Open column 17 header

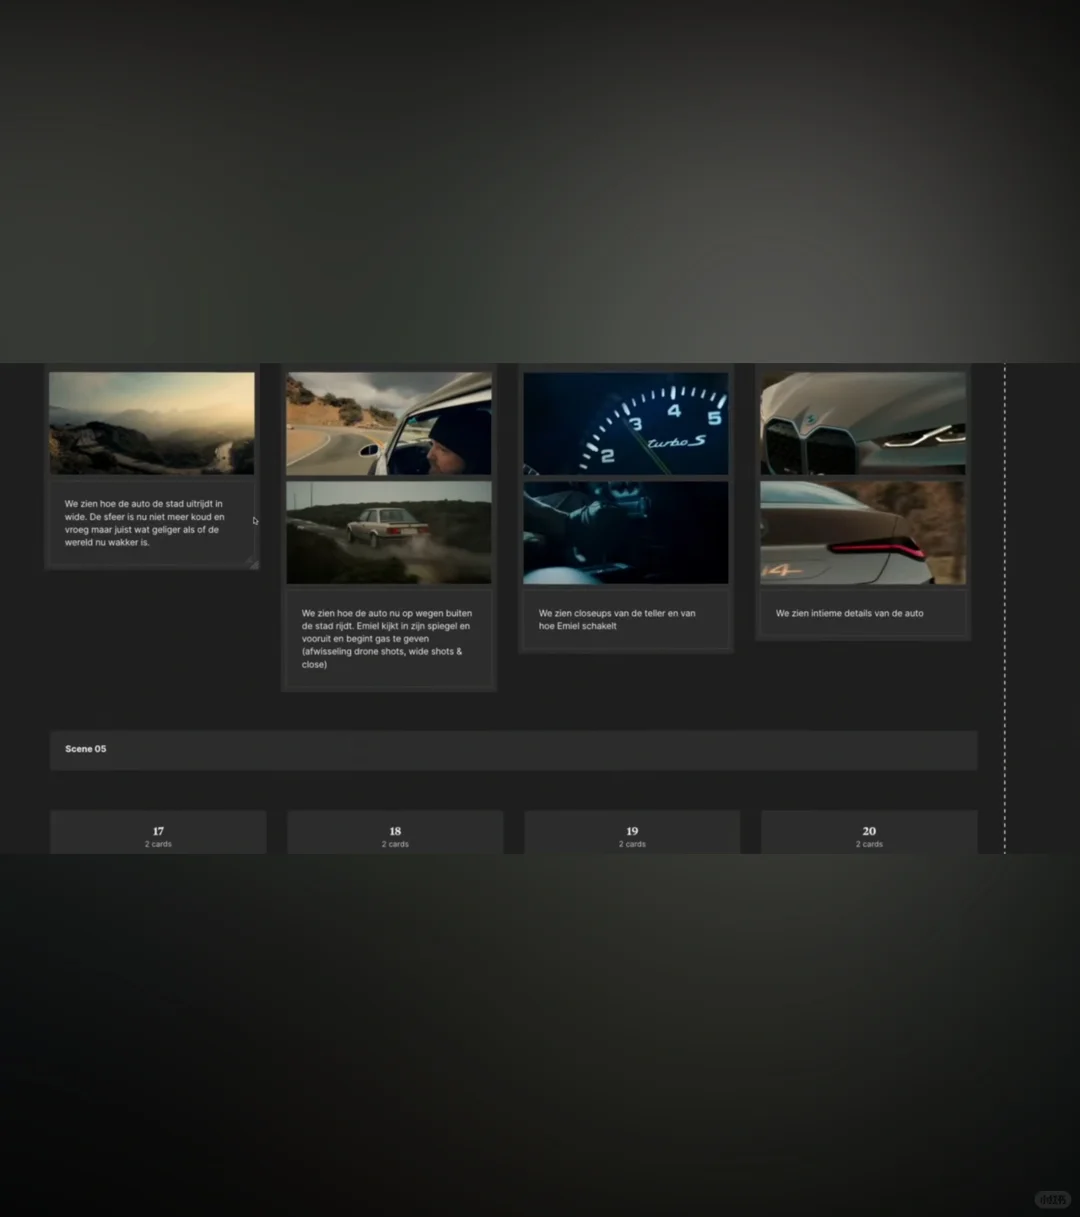click(x=158, y=833)
